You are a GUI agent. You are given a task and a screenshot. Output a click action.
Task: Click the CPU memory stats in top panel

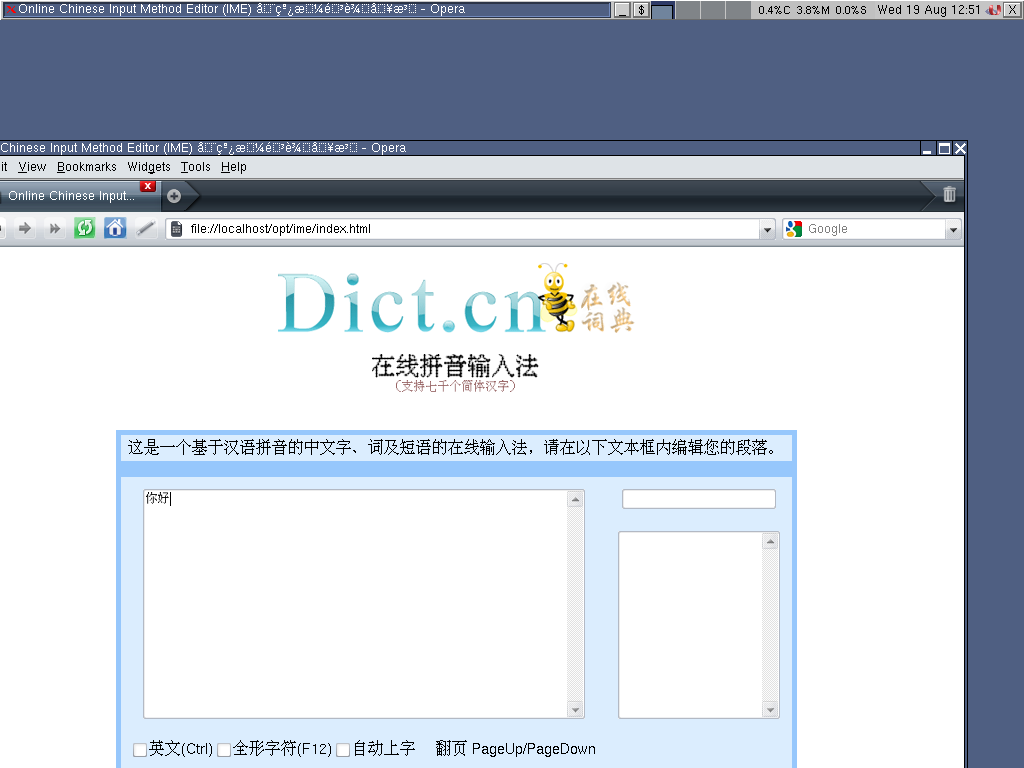tap(812, 10)
